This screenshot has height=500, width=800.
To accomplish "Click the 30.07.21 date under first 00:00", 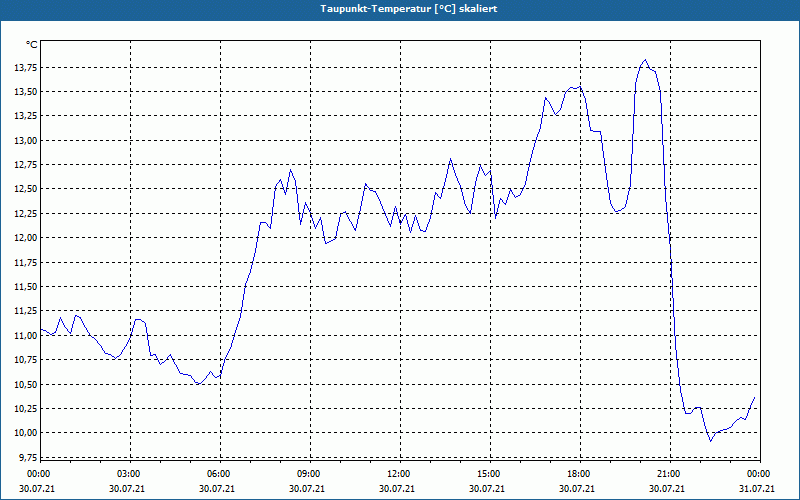I will [37, 488].
